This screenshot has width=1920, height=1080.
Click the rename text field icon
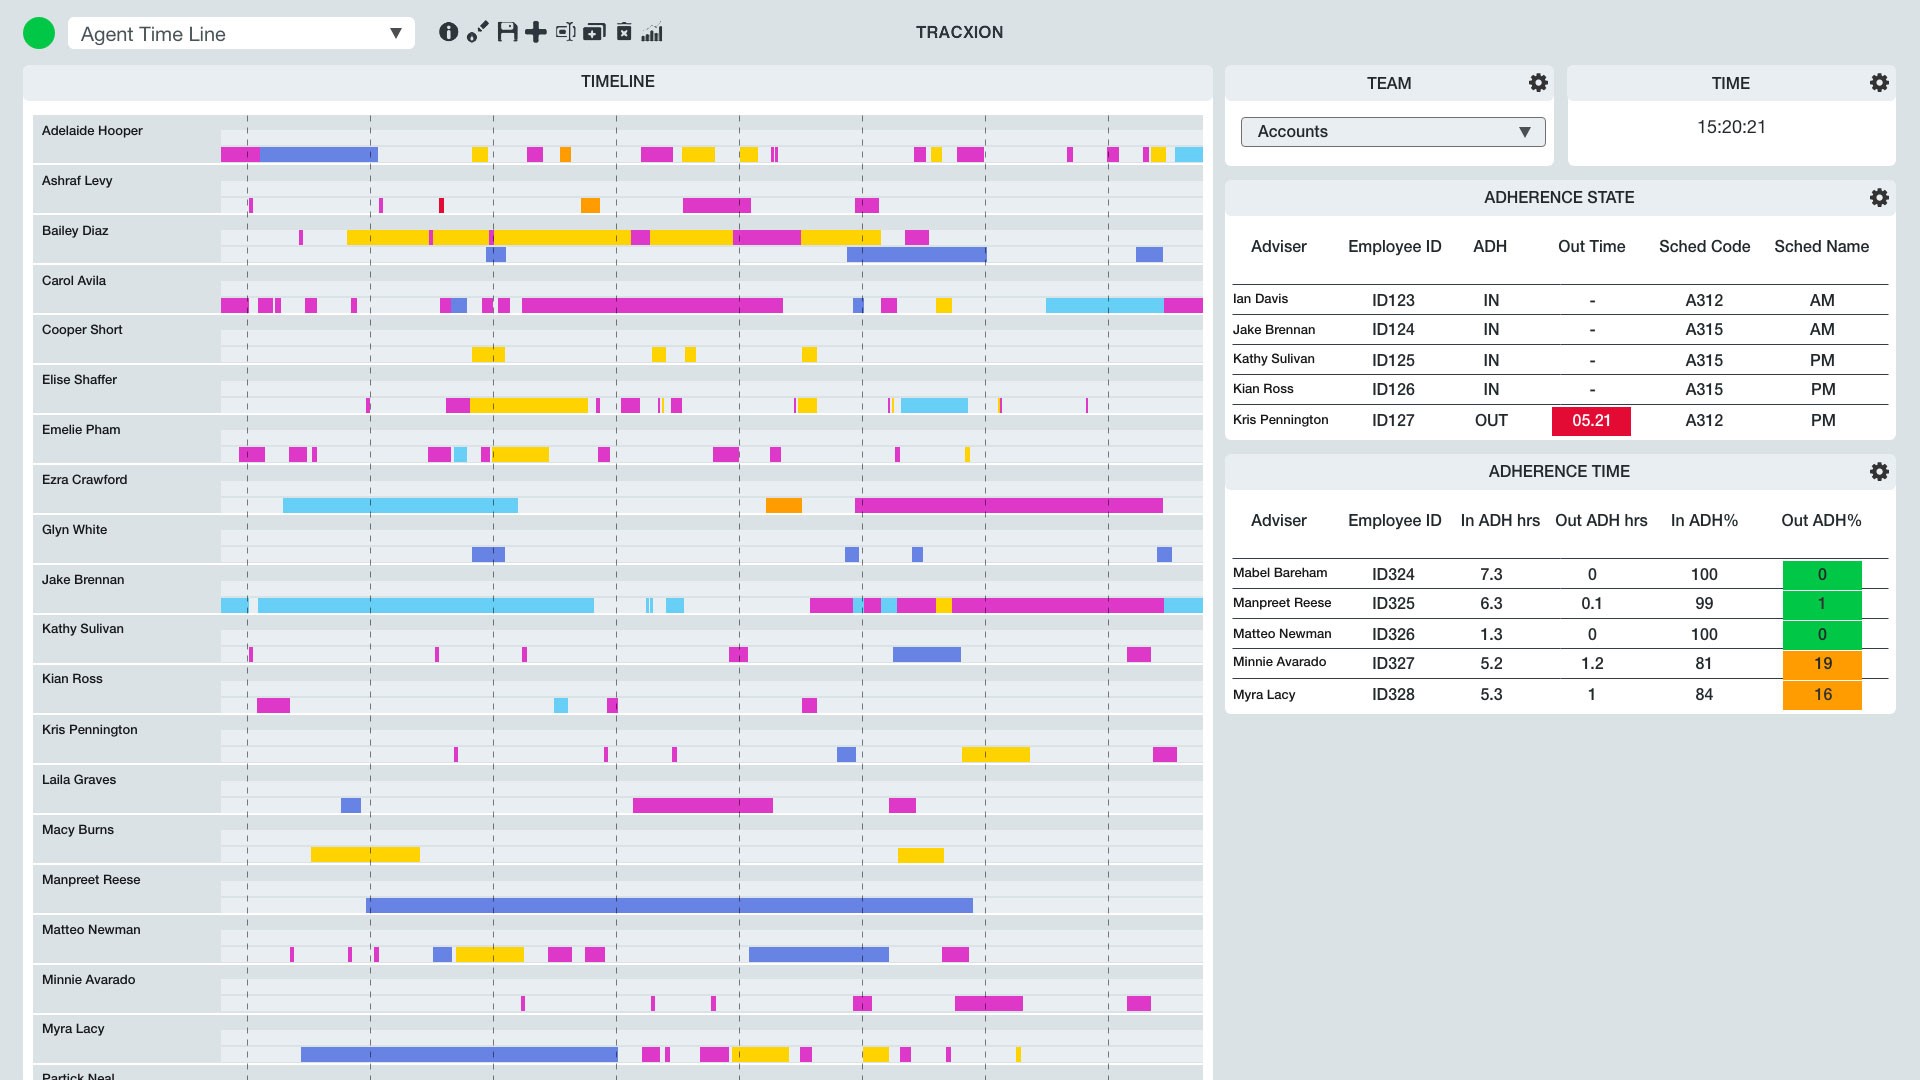(x=565, y=32)
